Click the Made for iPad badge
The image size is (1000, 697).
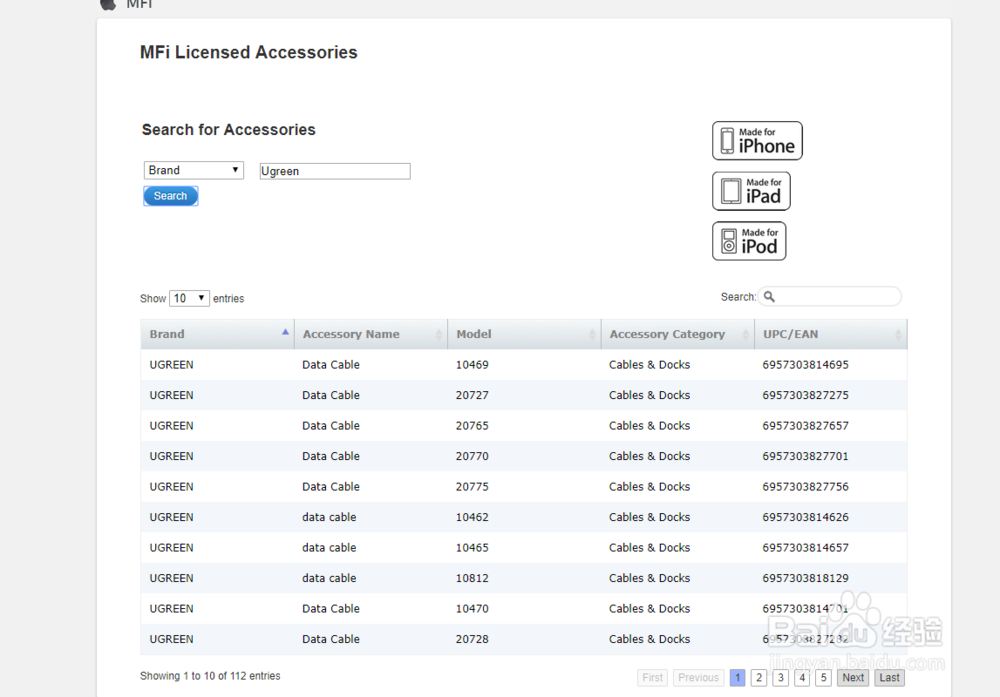tap(751, 191)
